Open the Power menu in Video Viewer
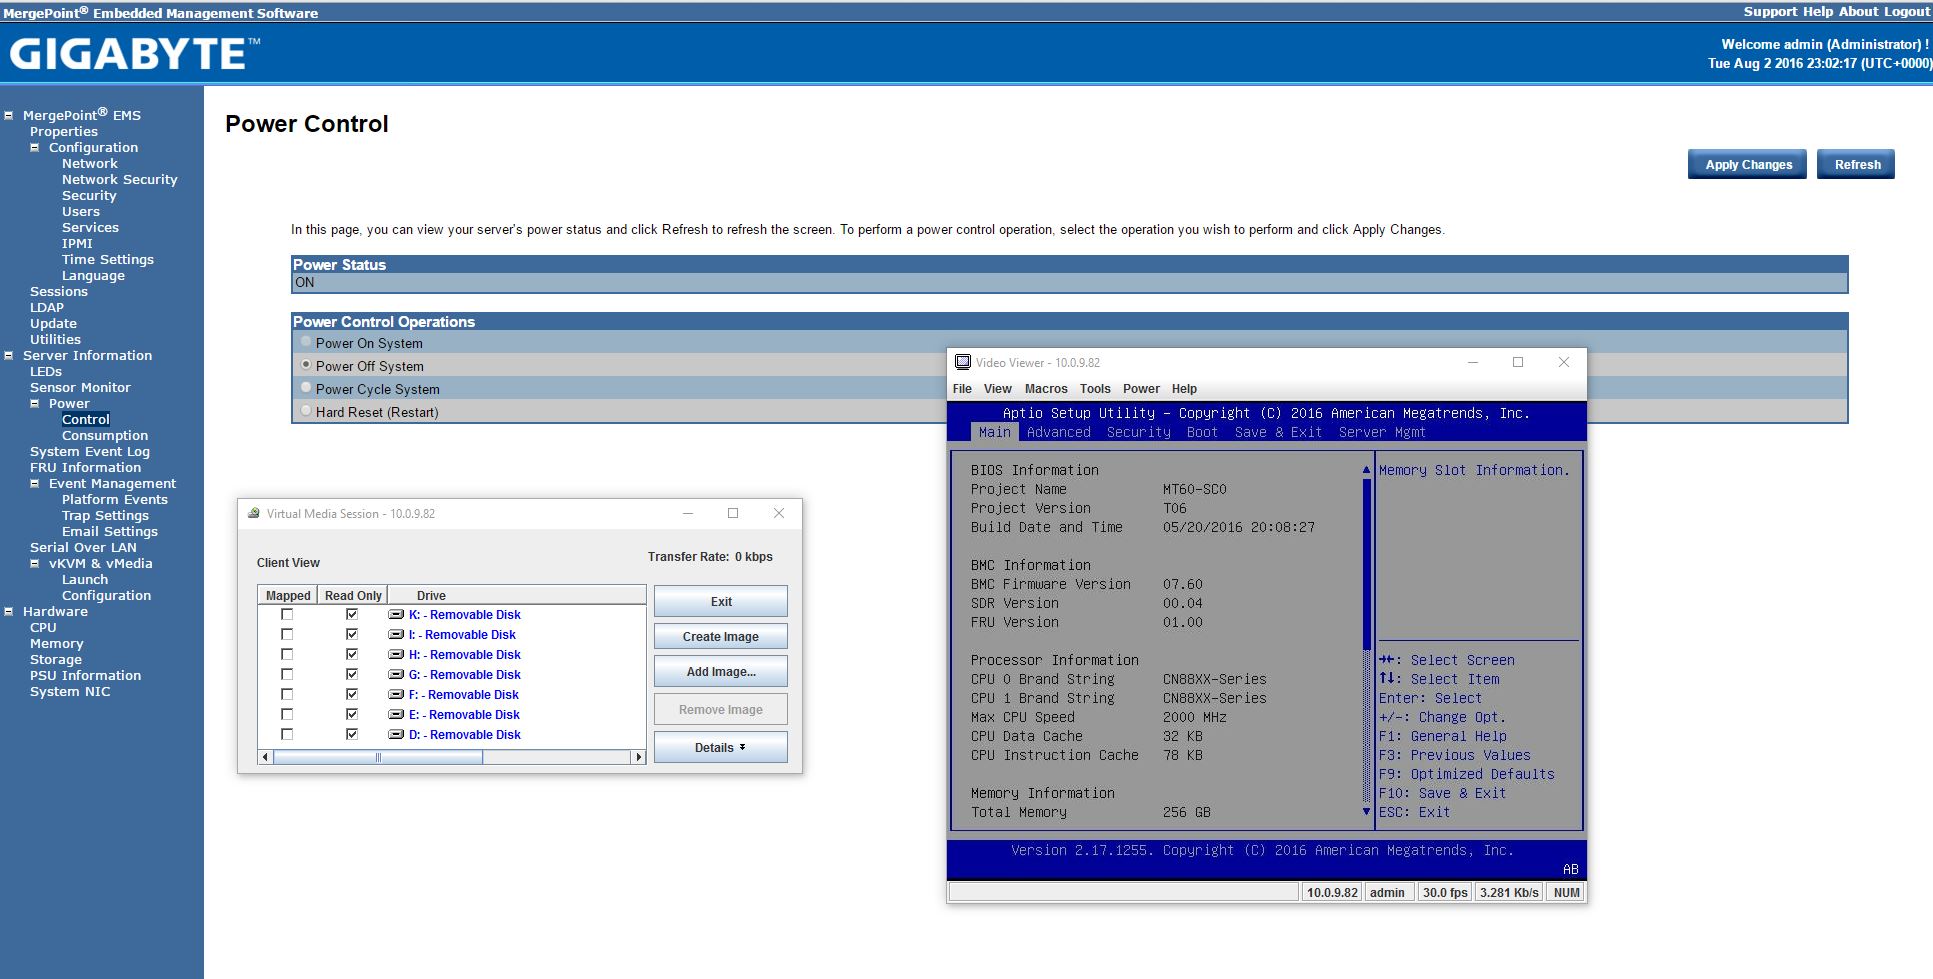Screen dimensions: 1933x979 (x=1140, y=389)
